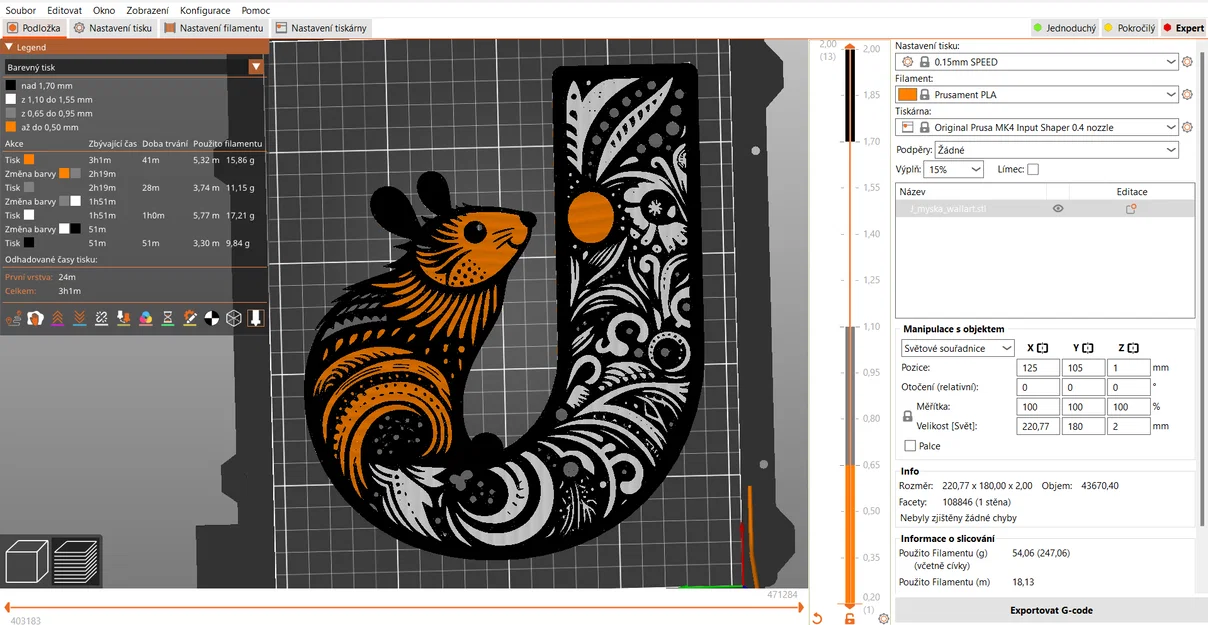Viewport: 1208px width, 625px height.
Task: Switch to 3D editor view cube icon
Action: pos(27,561)
